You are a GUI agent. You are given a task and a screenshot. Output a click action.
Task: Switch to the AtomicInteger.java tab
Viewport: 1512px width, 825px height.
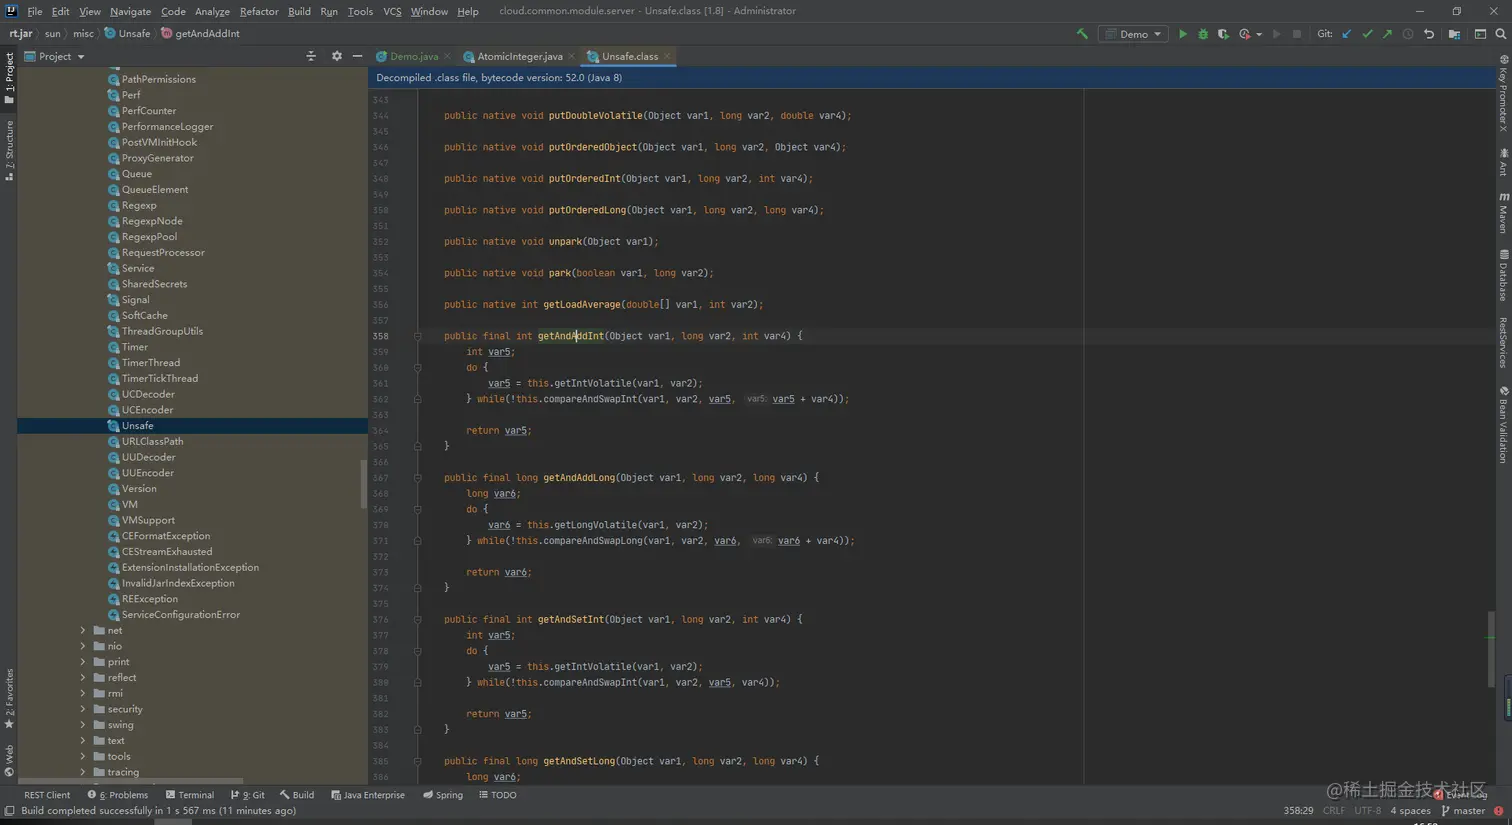(x=519, y=57)
